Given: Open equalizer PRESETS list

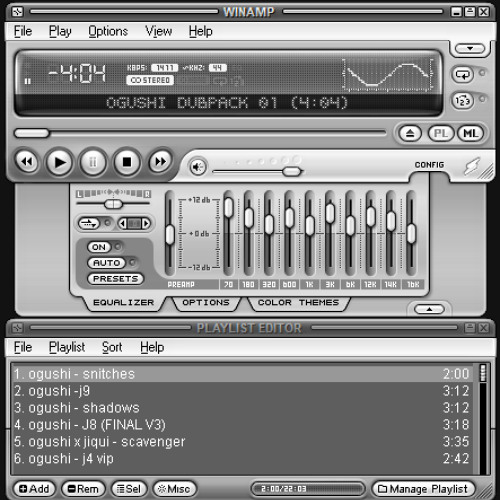Looking at the screenshot, I should 115,279.
